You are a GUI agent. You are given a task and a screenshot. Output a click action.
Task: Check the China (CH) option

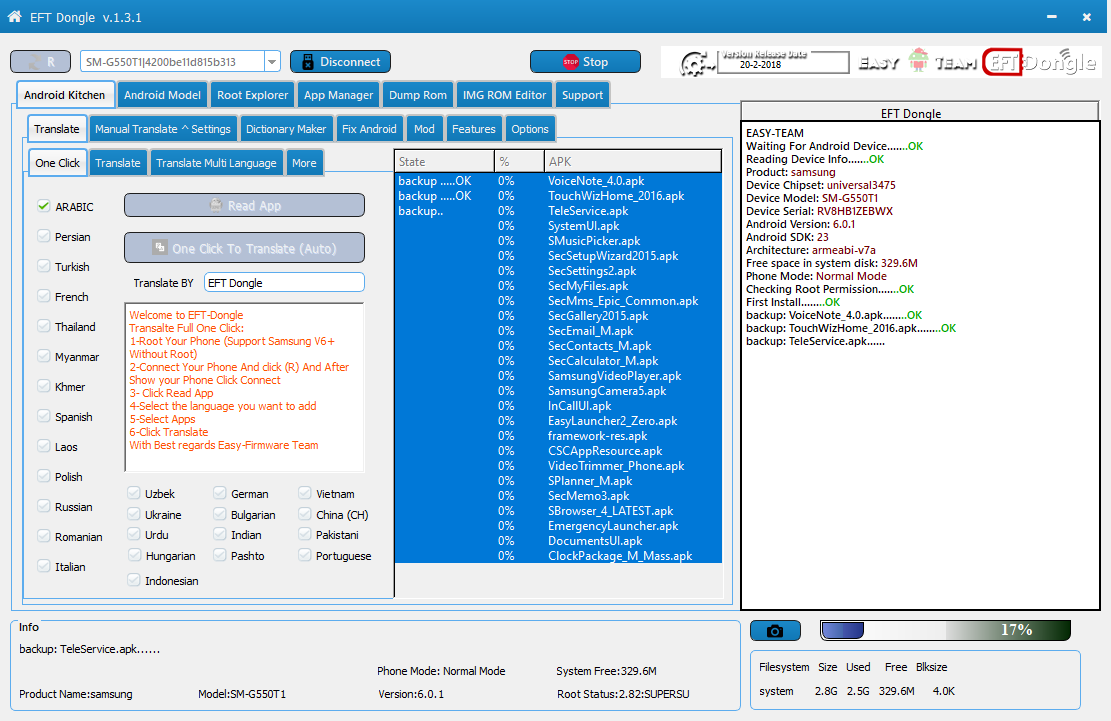pos(305,514)
